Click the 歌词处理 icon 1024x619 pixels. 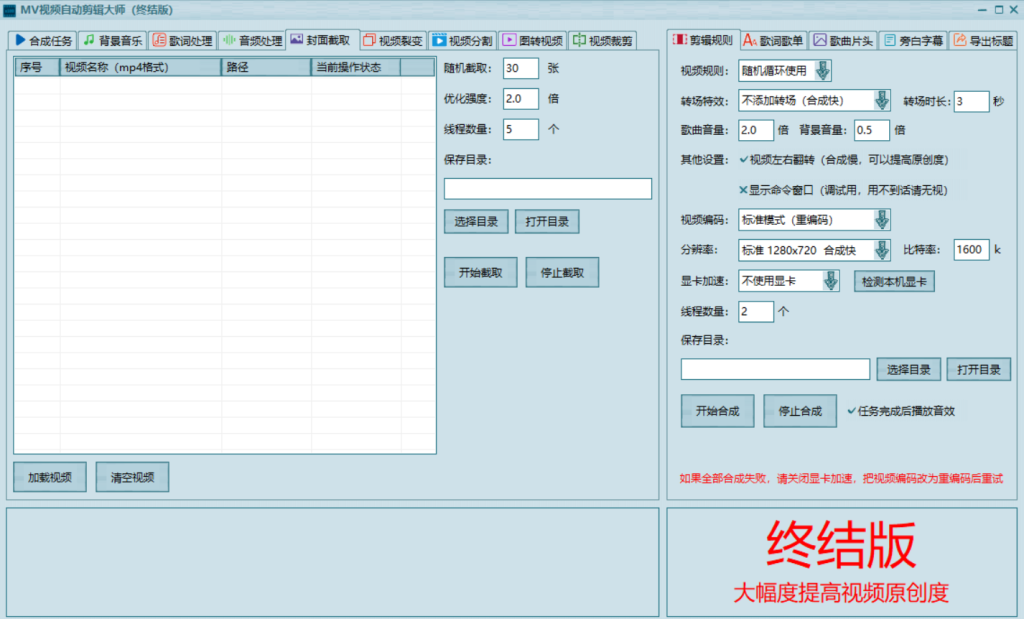[159, 41]
